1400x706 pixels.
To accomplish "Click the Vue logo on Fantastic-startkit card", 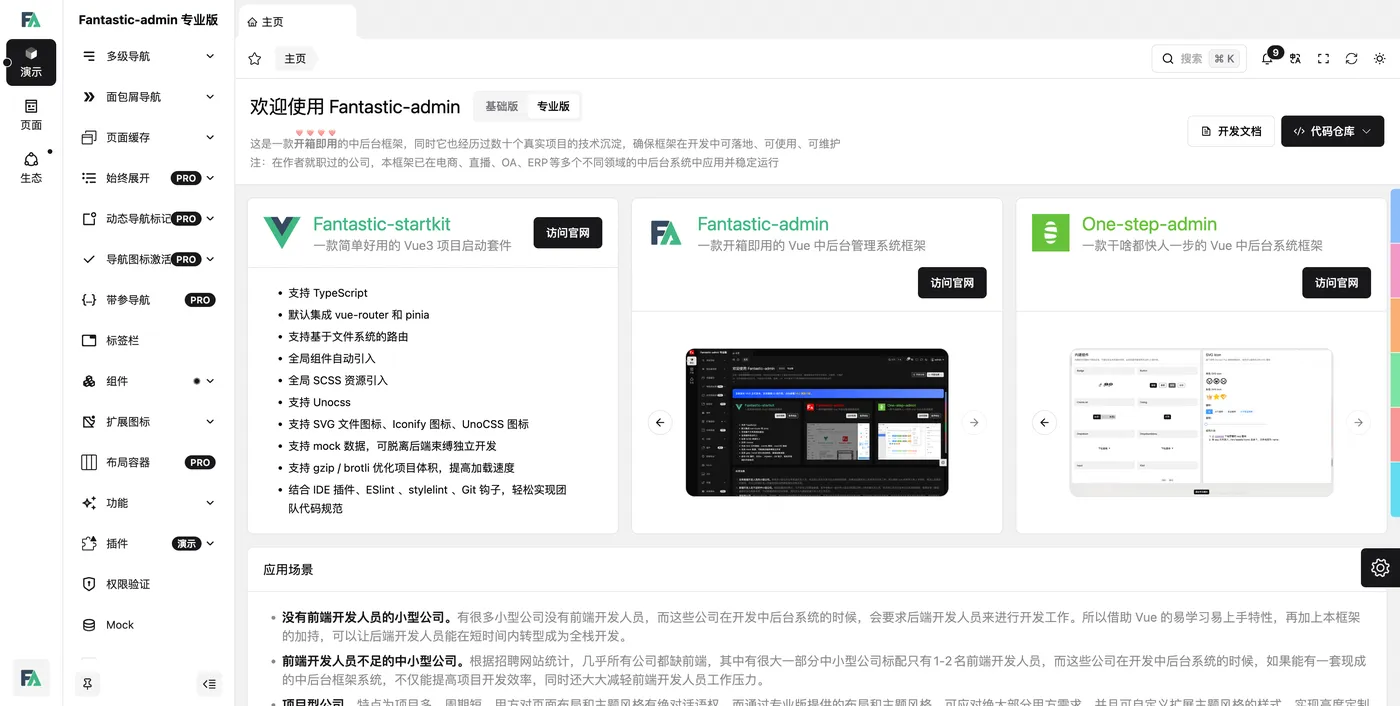I will point(282,233).
